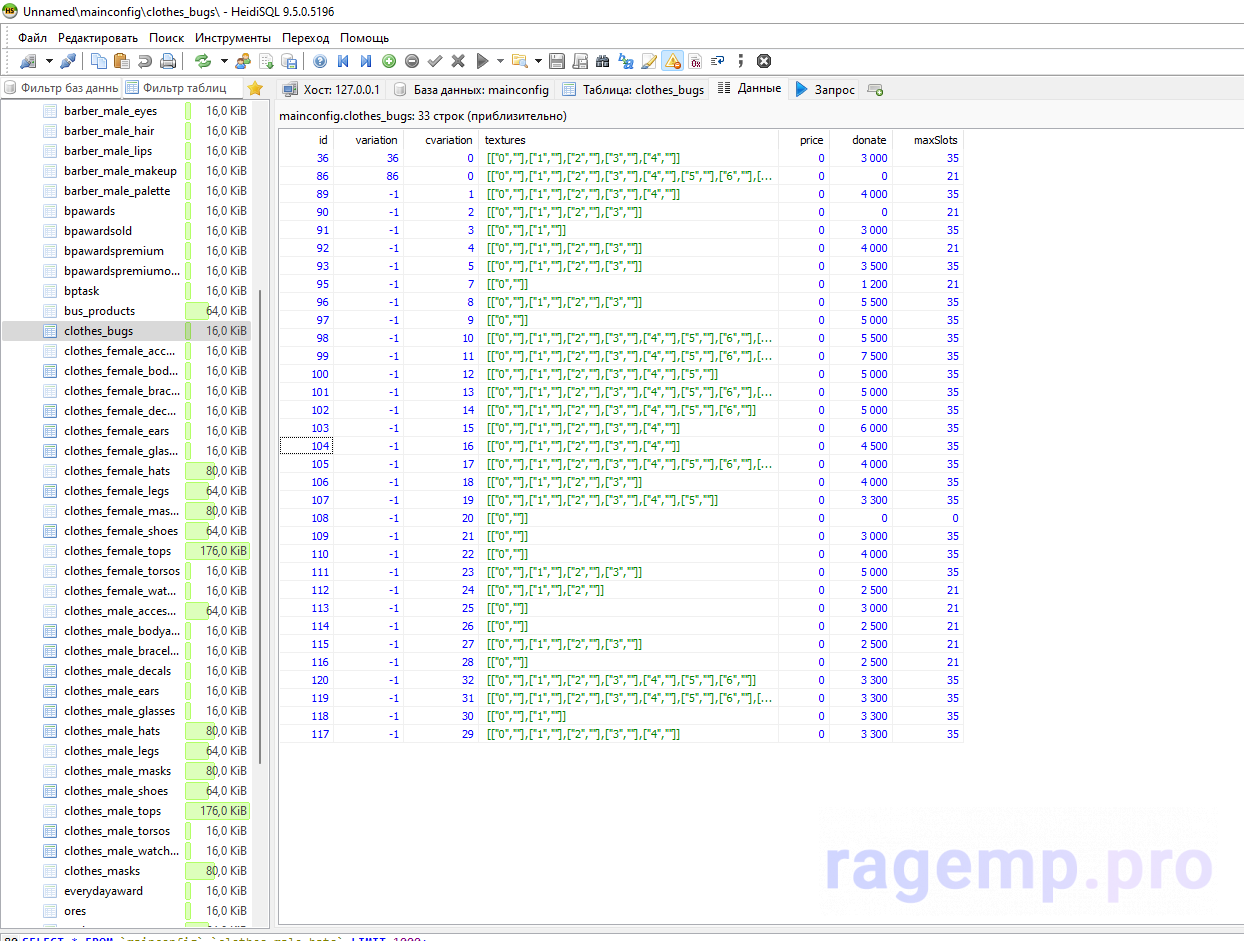Viewport: 1244px width, 941px height.
Task: Open the User manager icon
Action: (x=243, y=61)
